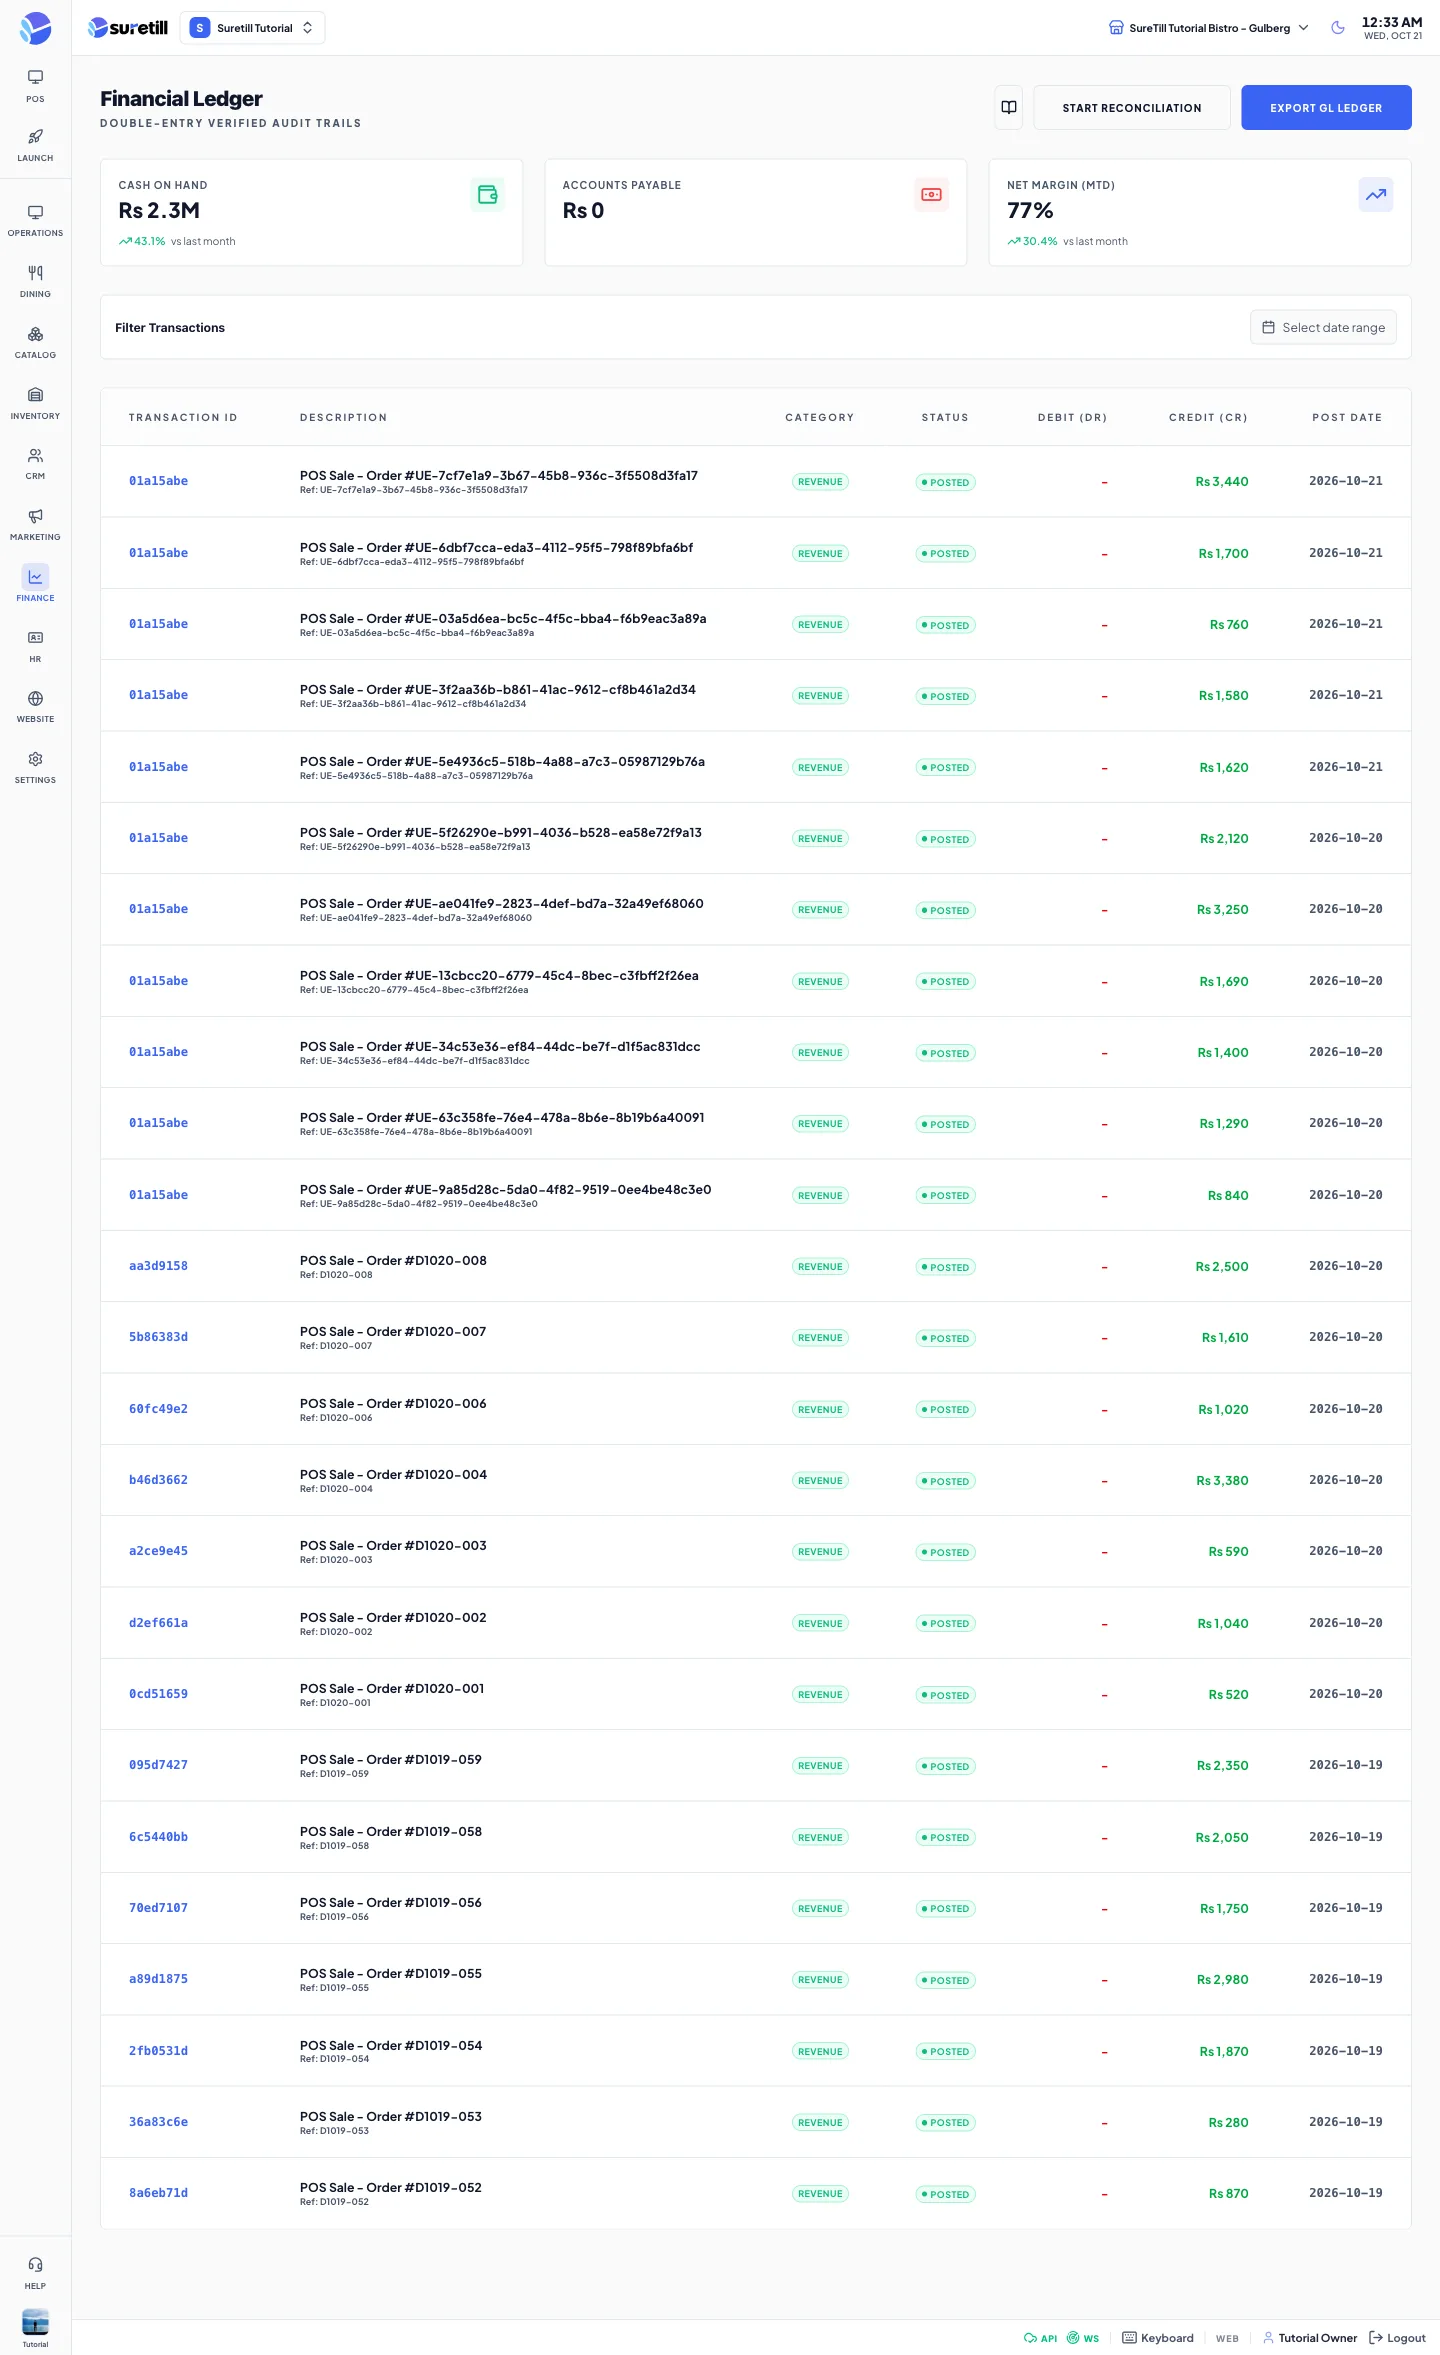Click the Cash on Hand wallet icon
This screenshot has width=1440, height=2355.
(488, 195)
